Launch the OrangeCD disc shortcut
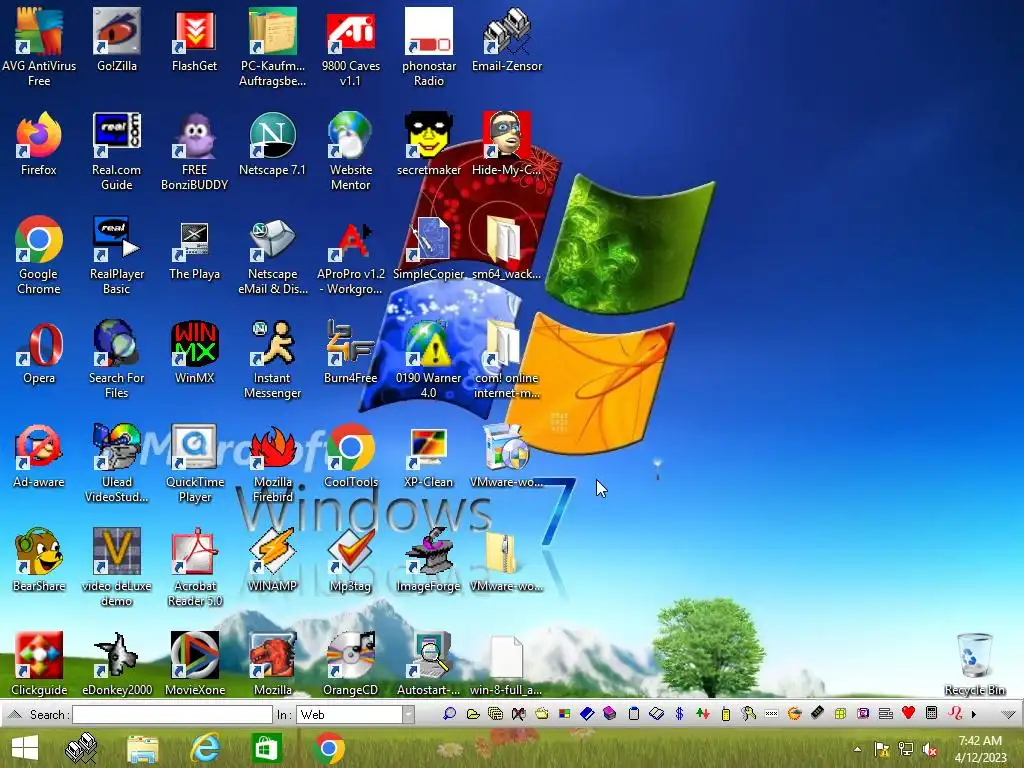 (351, 664)
